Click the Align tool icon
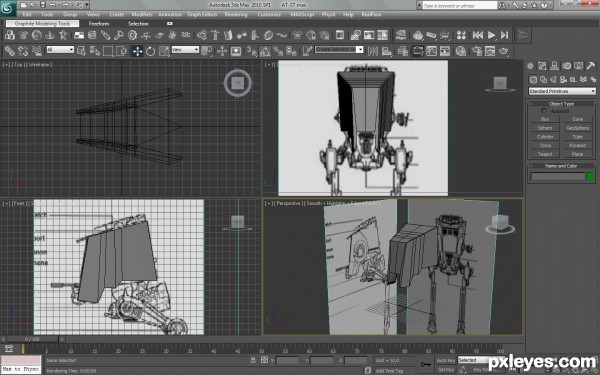Viewport: 600px width, 375px height. [x=387, y=51]
